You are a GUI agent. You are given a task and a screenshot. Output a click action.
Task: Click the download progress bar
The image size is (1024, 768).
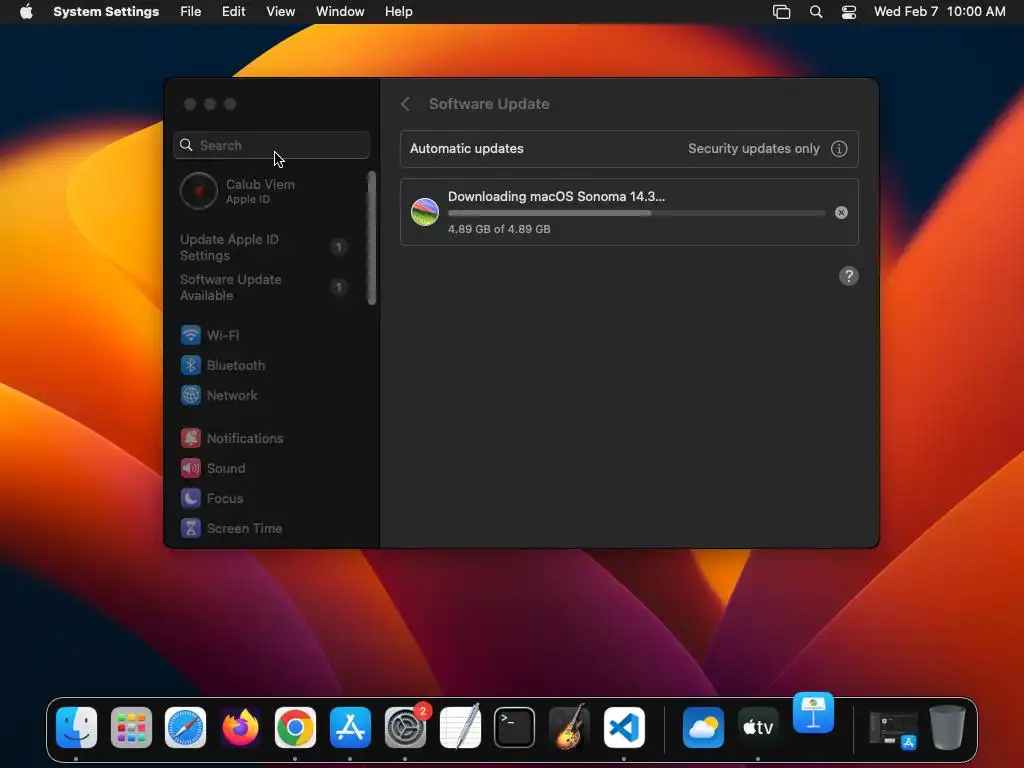point(637,213)
